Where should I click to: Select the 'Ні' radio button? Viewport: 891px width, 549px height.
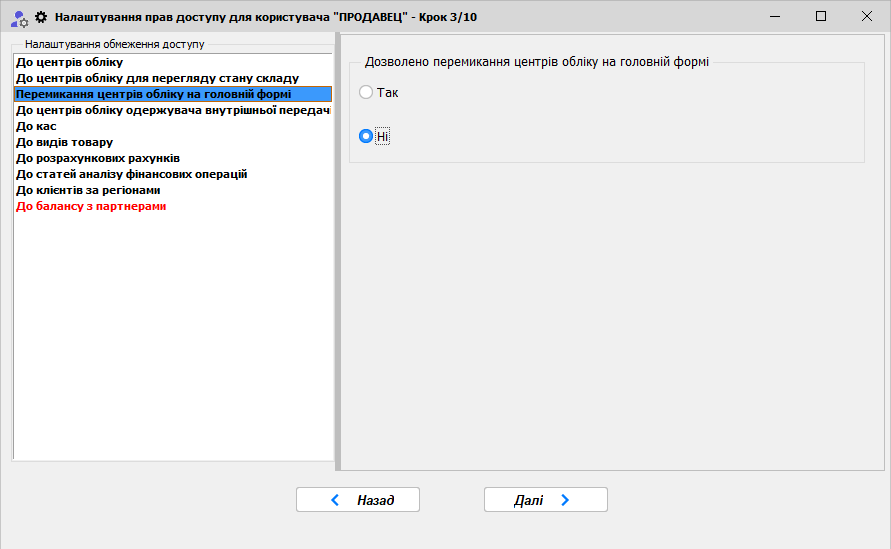(x=366, y=136)
